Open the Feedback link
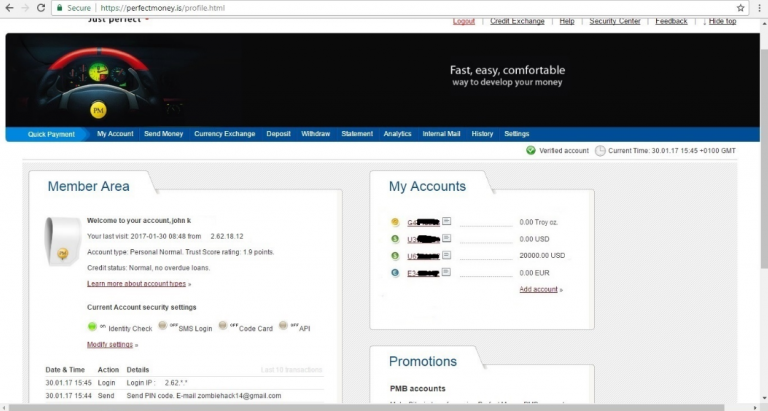This screenshot has width=768, height=411. pos(671,21)
